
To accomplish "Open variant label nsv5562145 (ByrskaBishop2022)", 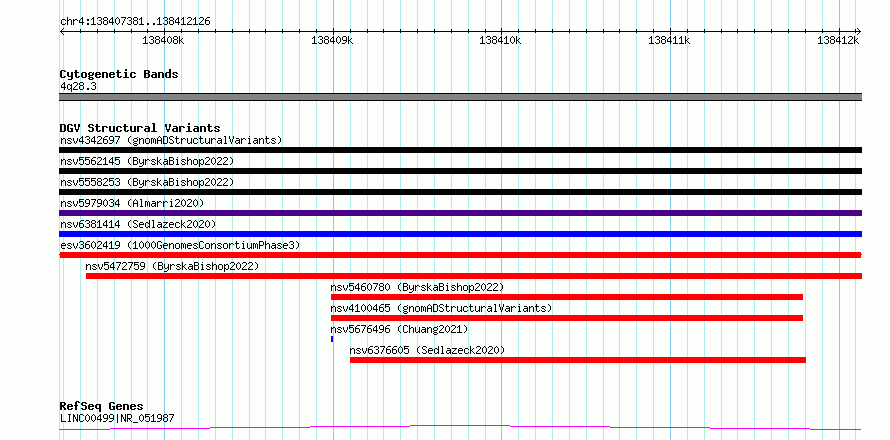I will tap(147, 161).
